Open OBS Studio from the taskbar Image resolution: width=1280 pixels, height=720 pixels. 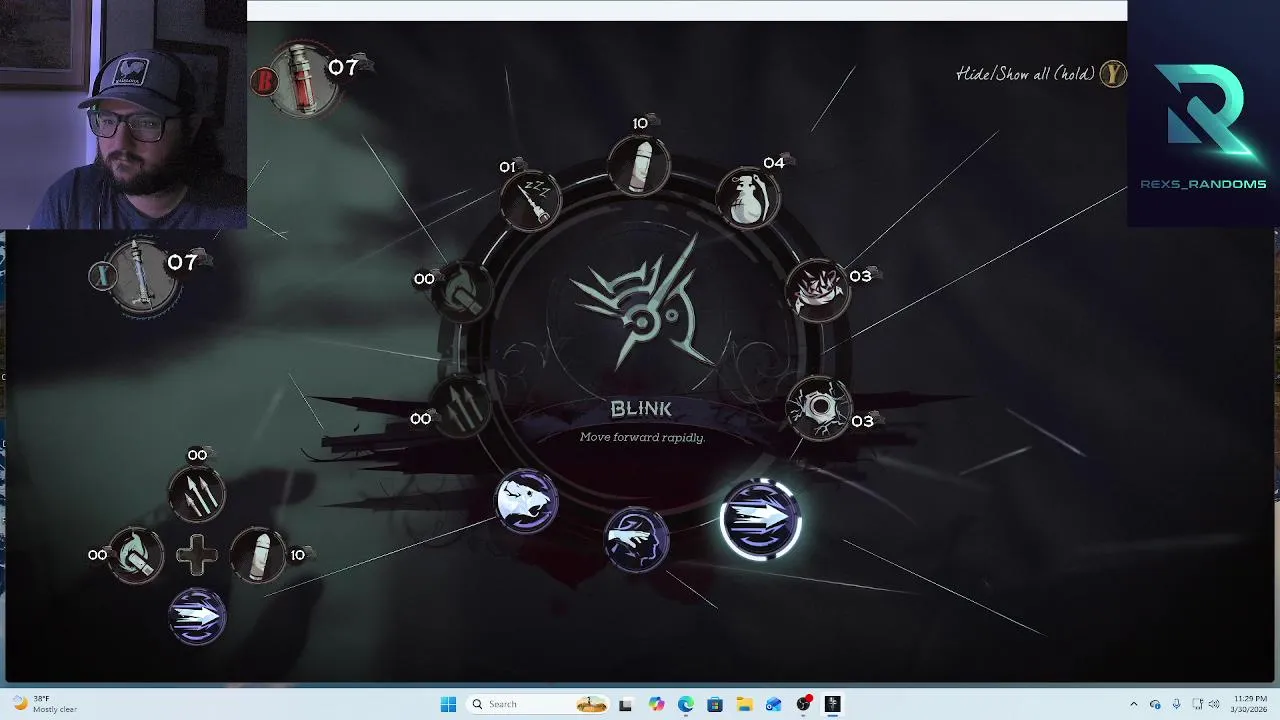point(803,704)
